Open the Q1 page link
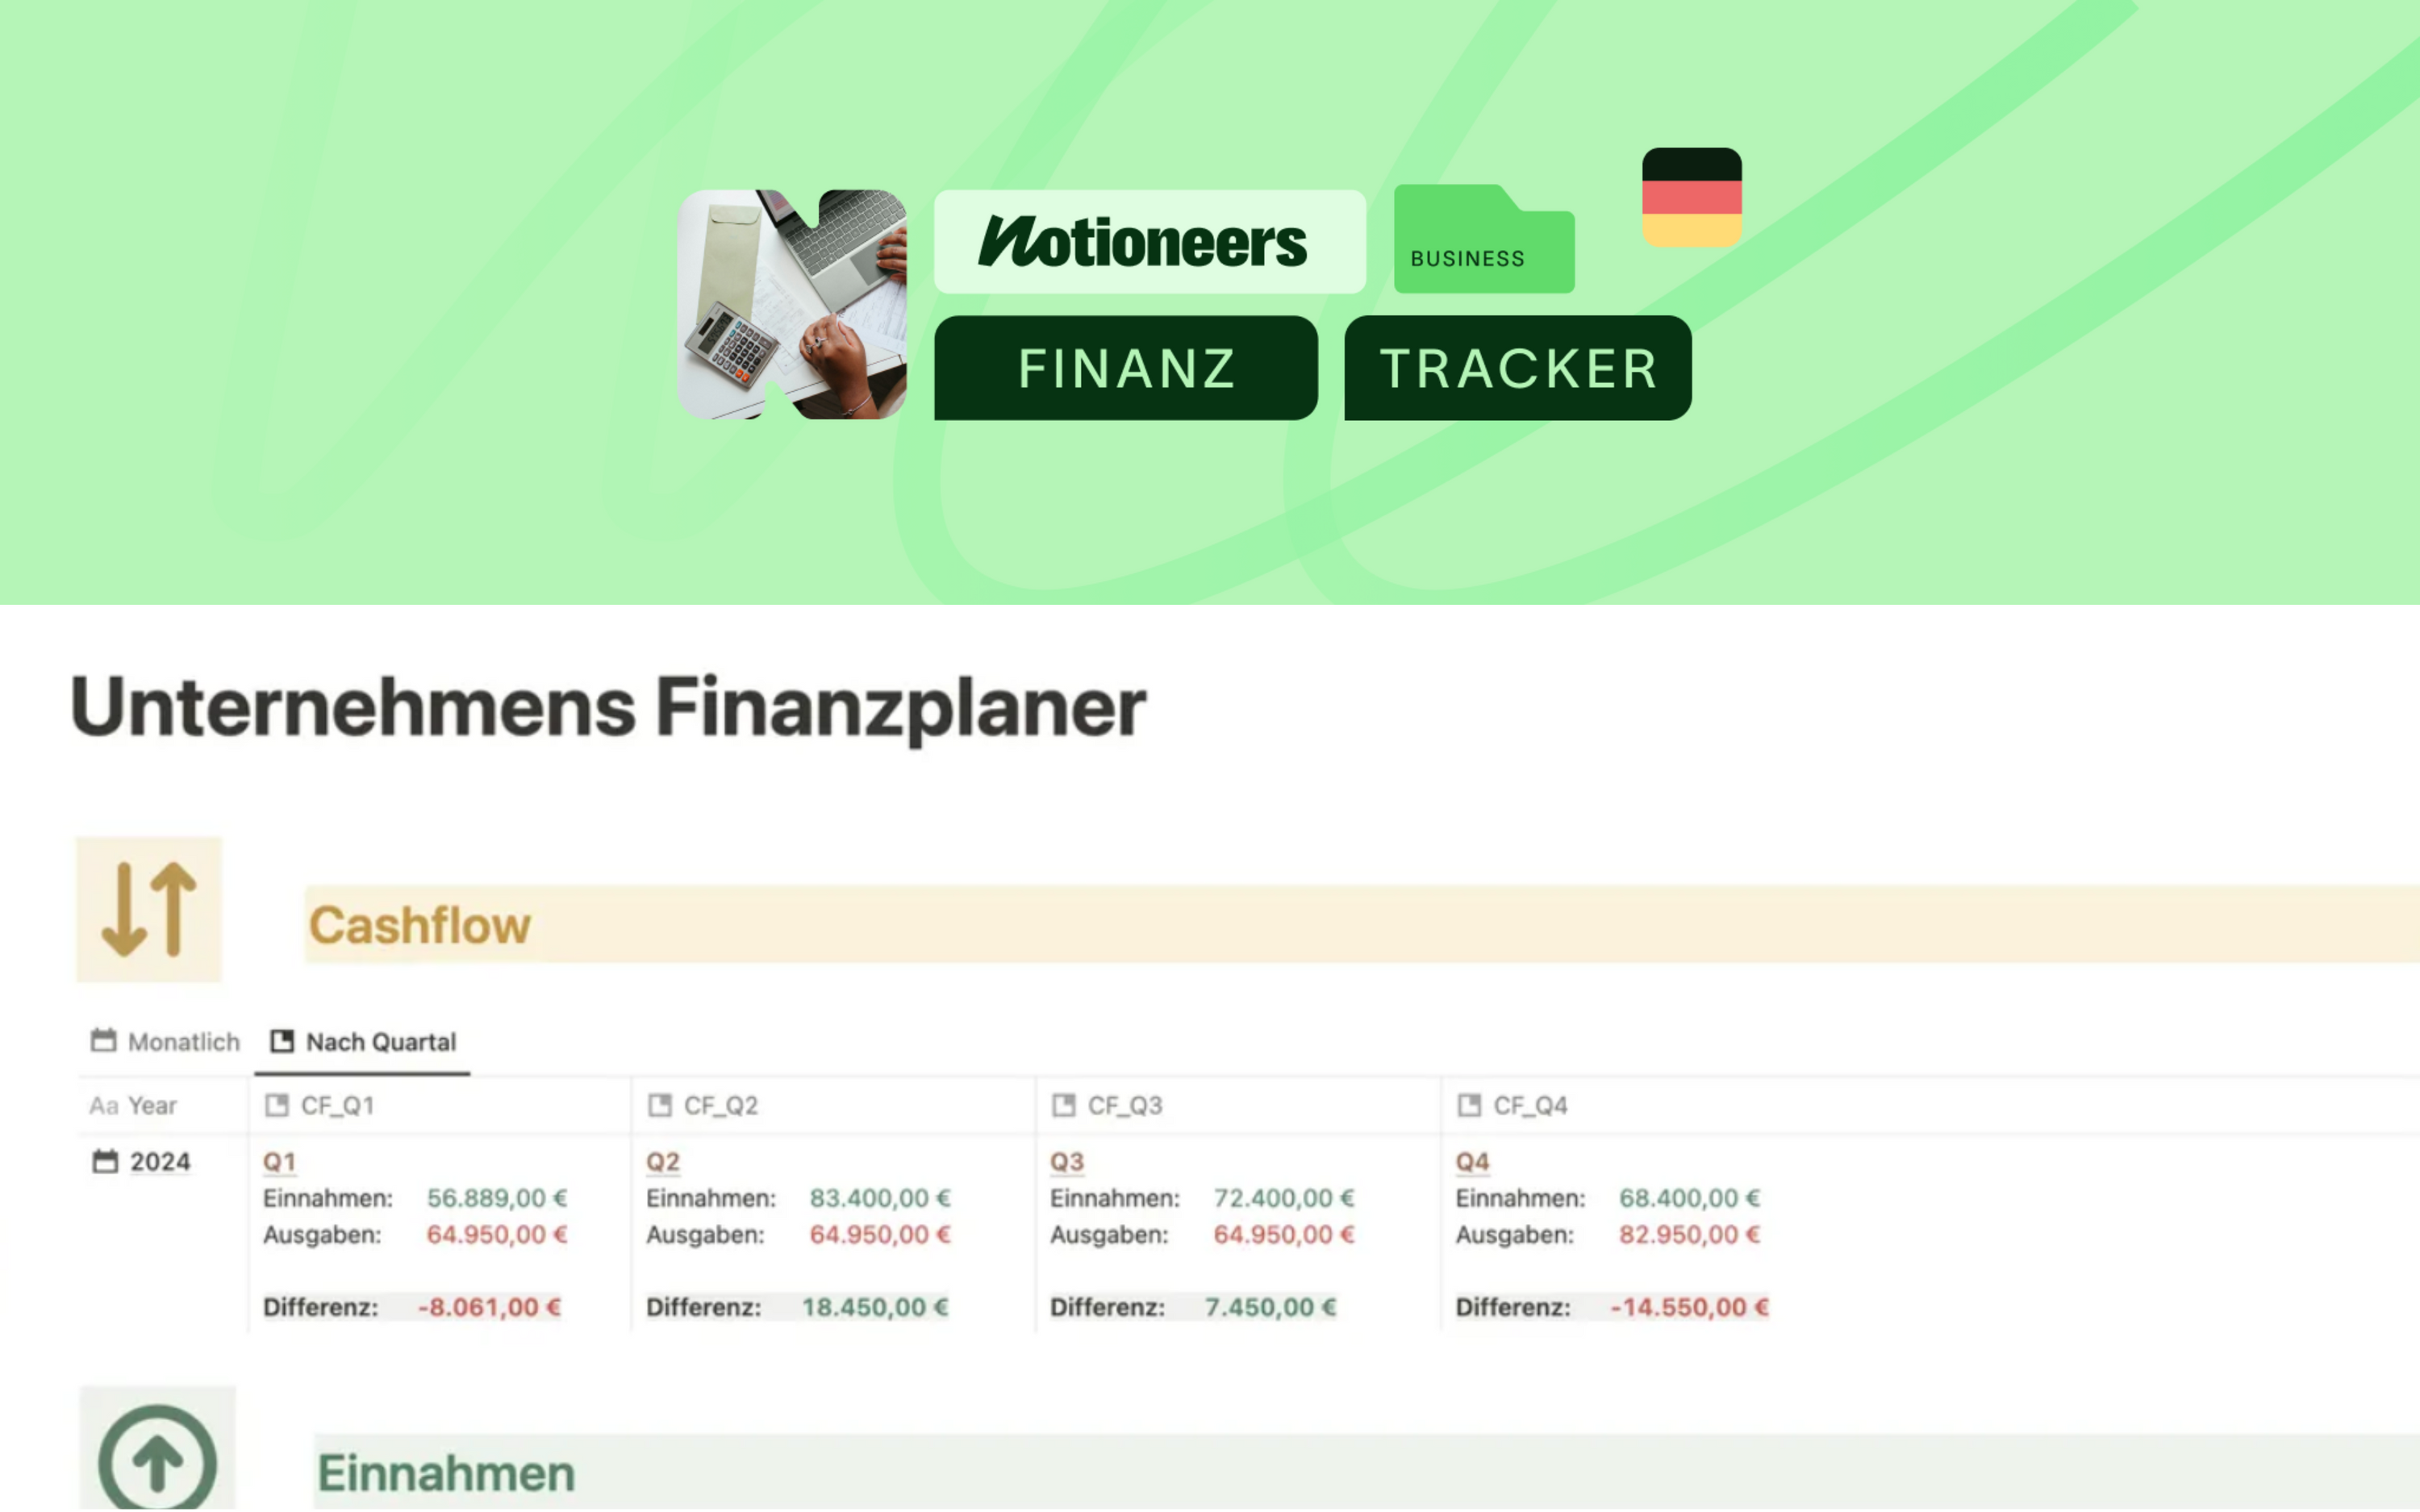The width and height of the screenshot is (2420, 1512). coord(278,1161)
